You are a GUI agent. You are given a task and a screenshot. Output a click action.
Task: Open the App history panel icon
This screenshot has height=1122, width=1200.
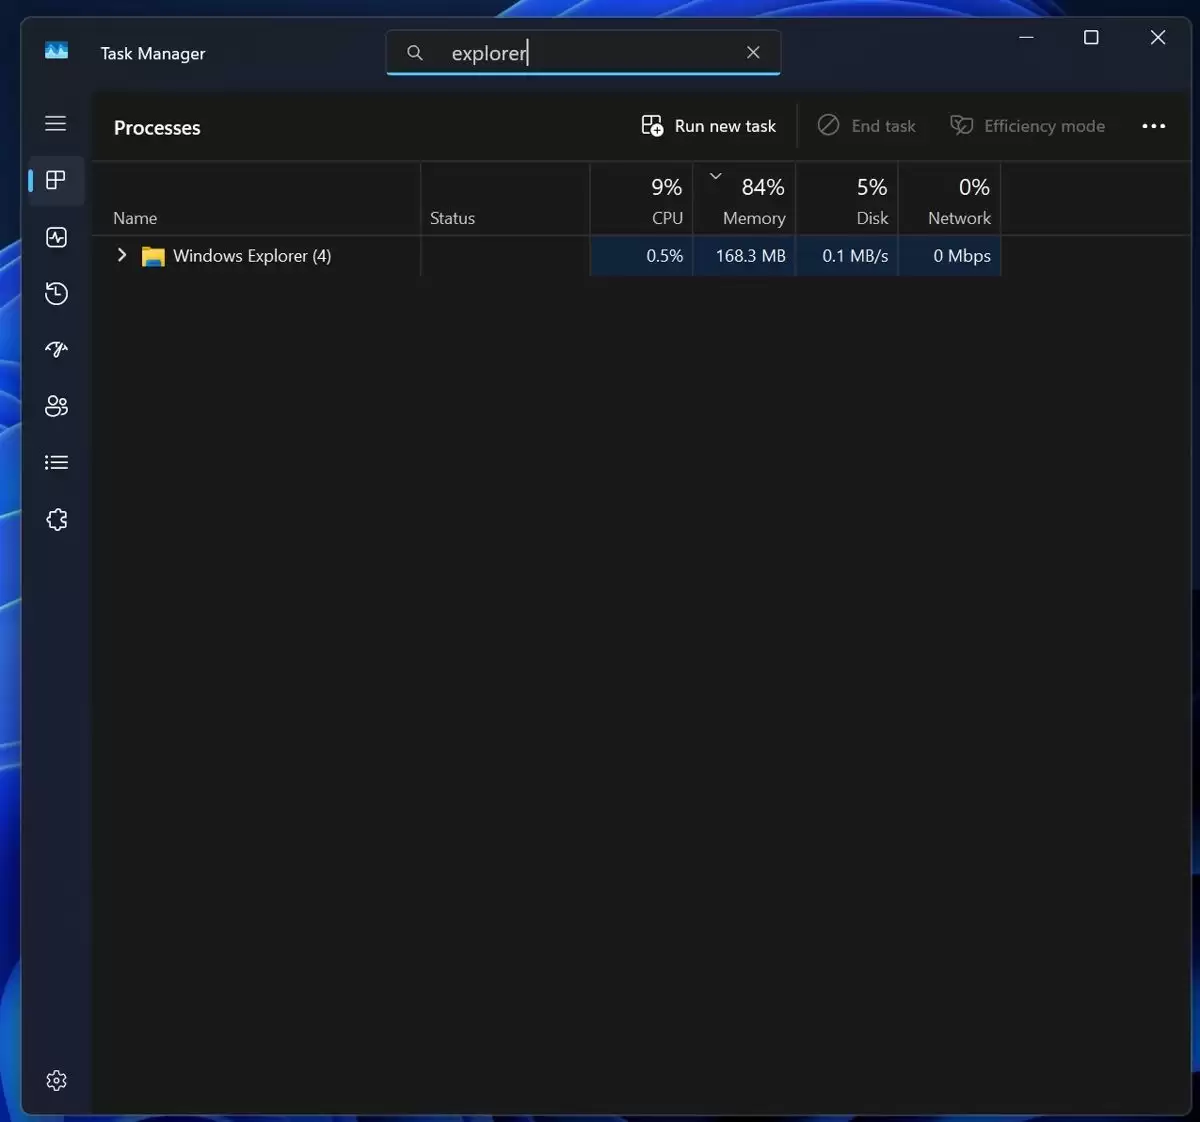pyautogui.click(x=56, y=293)
